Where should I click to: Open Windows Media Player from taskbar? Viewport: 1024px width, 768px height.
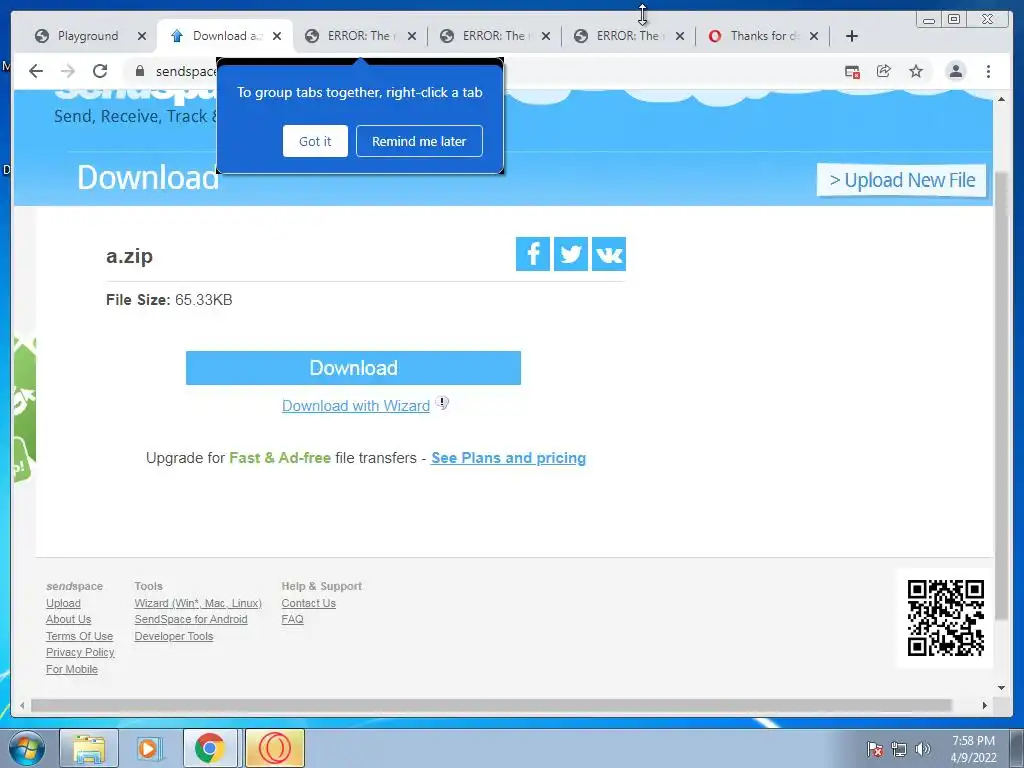[x=150, y=748]
